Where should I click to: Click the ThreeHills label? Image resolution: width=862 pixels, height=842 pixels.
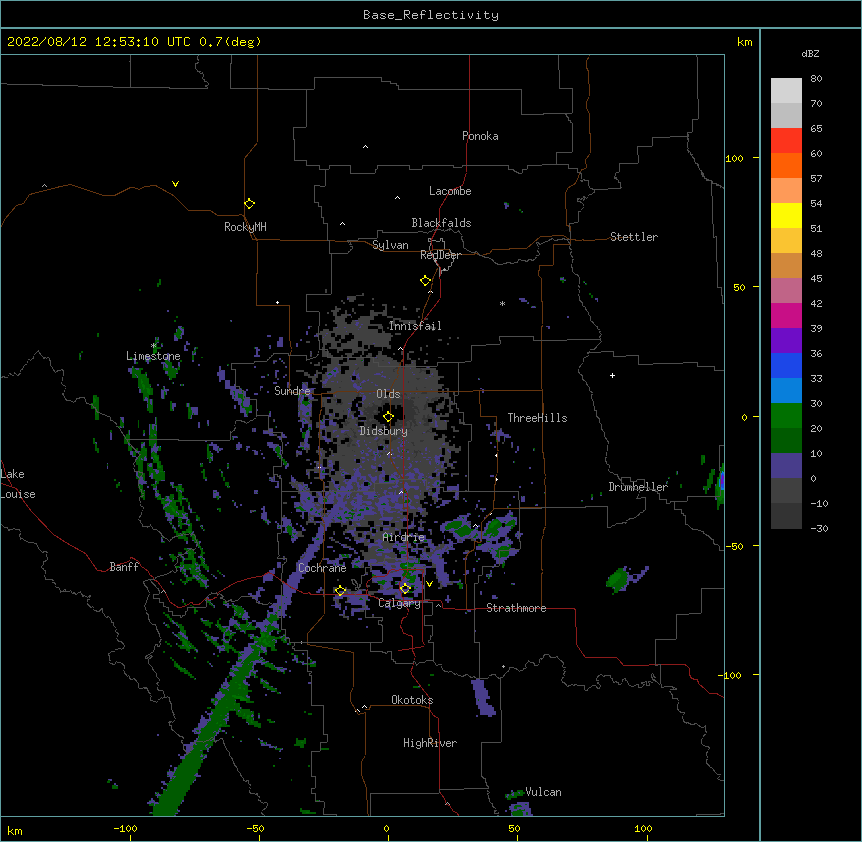[x=537, y=418]
